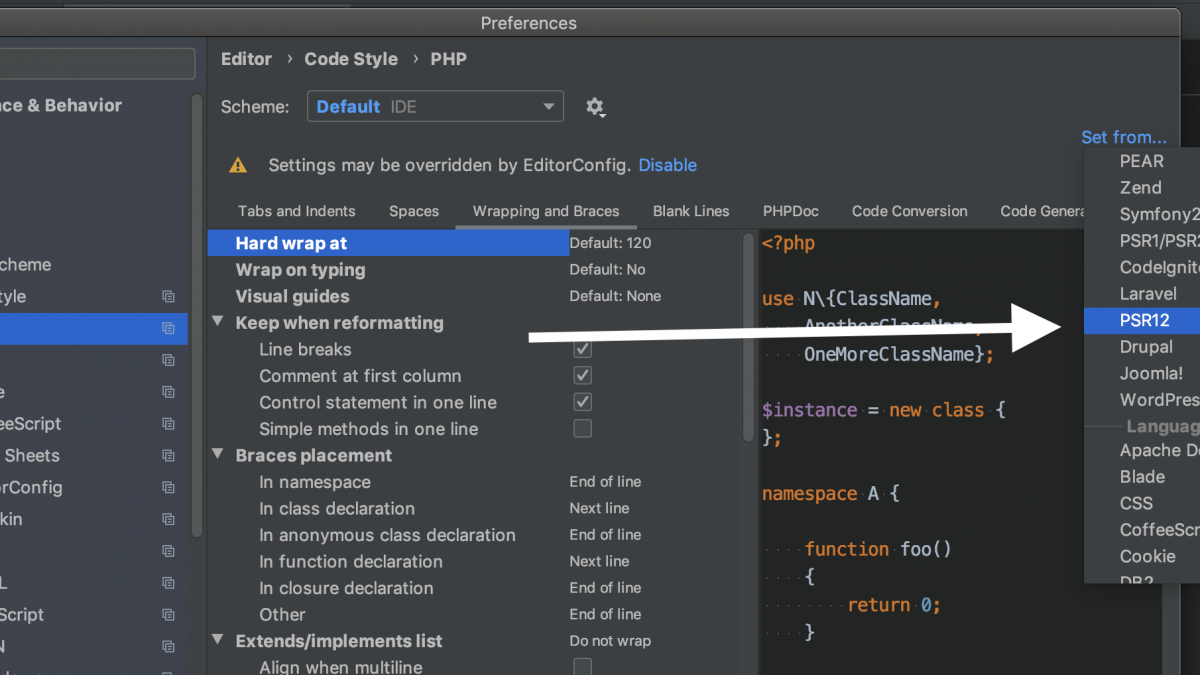This screenshot has width=1200, height=675.
Task: Click the Set from... link
Action: pos(1124,137)
